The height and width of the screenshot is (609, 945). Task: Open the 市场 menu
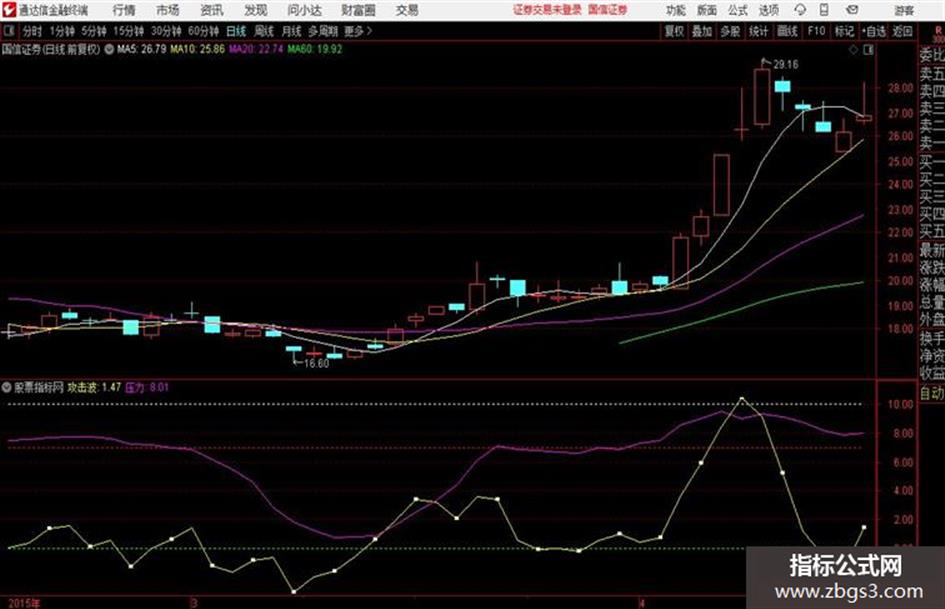[x=168, y=10]
